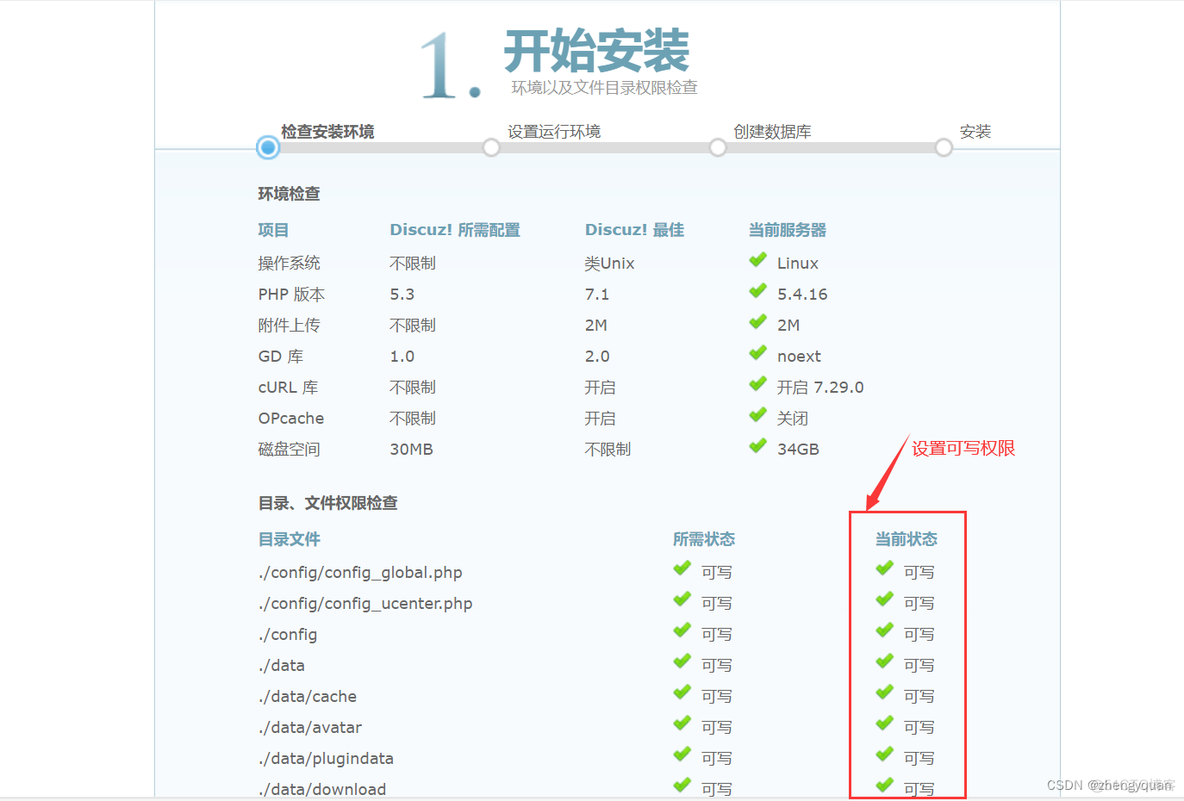Click the OPcache row label
Viewport: 1184px width, 801px height.
point(291,417)
